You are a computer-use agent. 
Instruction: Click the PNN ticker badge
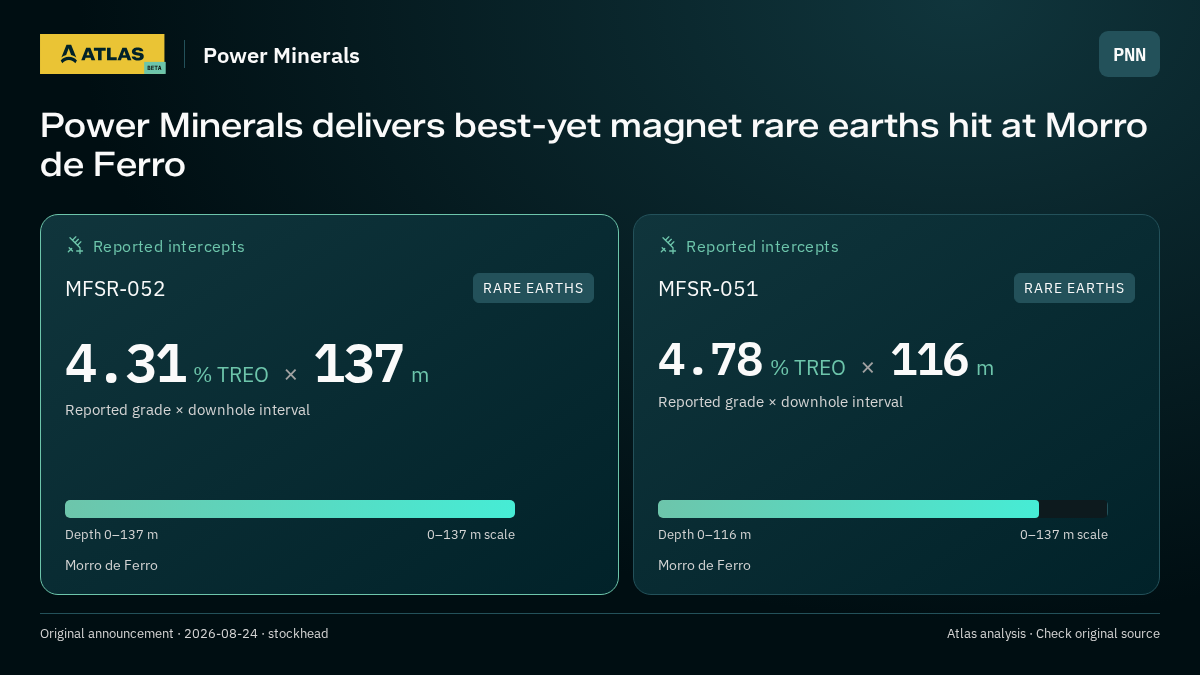tap(1129, 54)
